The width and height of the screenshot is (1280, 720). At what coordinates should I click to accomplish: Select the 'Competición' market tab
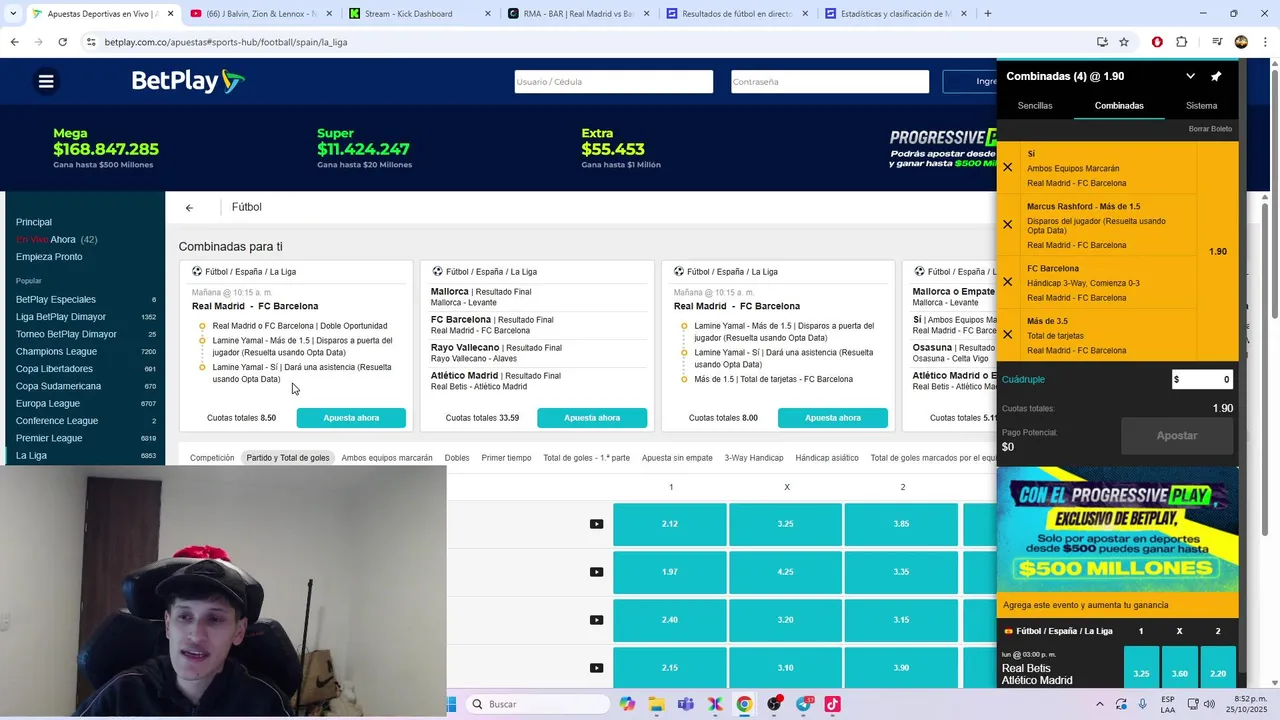(212, 458)
